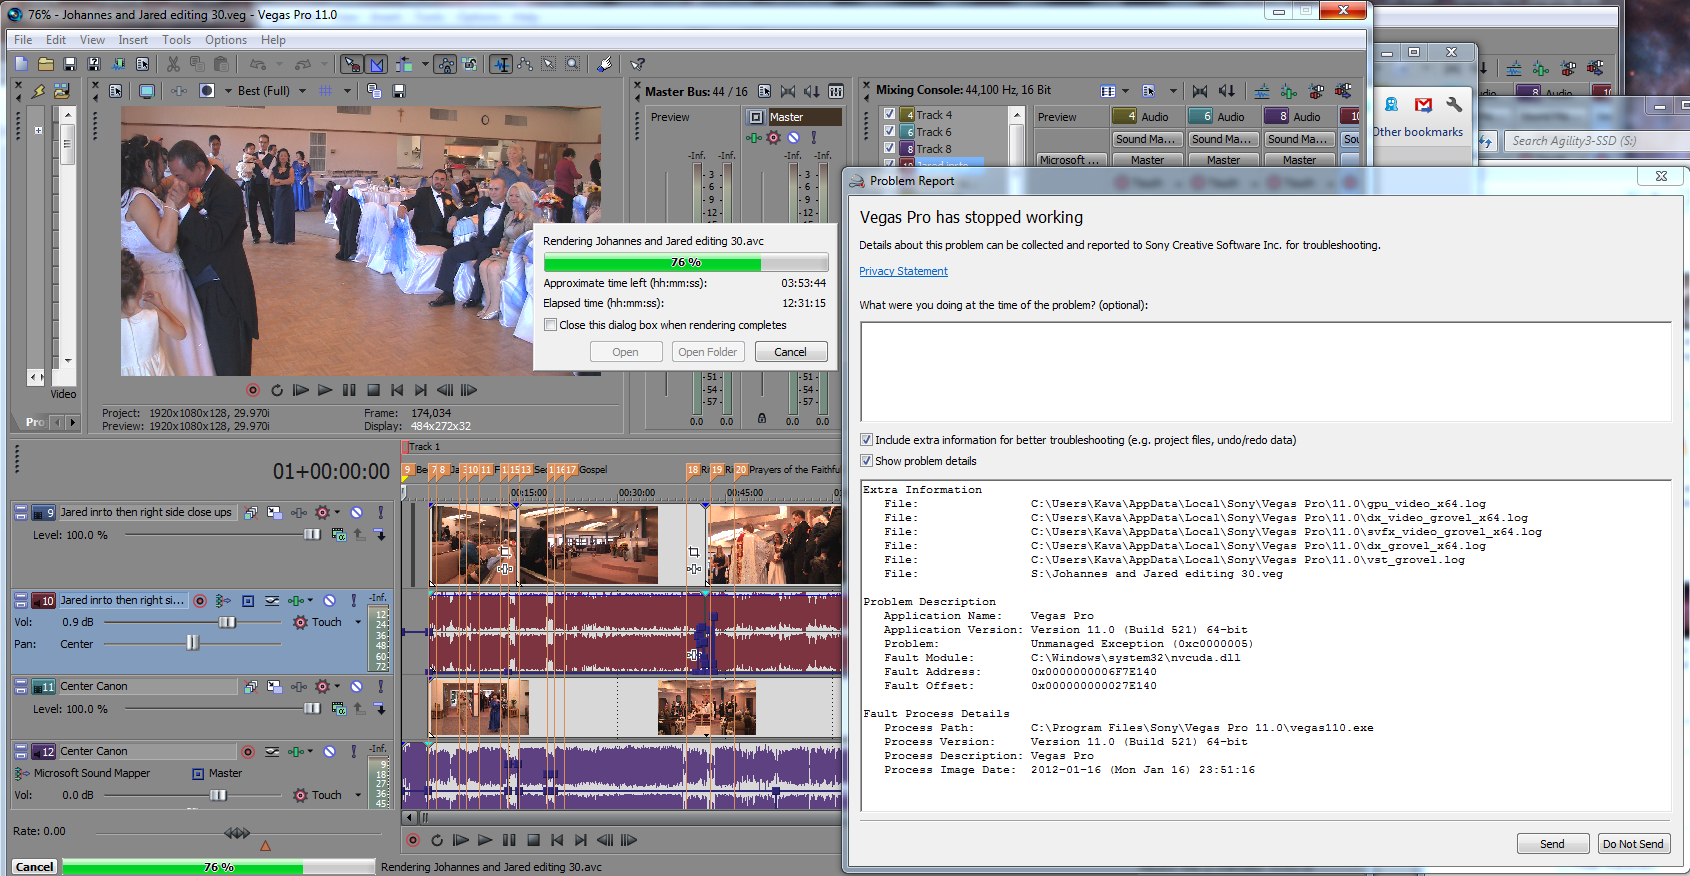The height and width of the screenshot is (876, 1690).
Task: Save snapshot to file in preview
Action: tap(398, 91)
